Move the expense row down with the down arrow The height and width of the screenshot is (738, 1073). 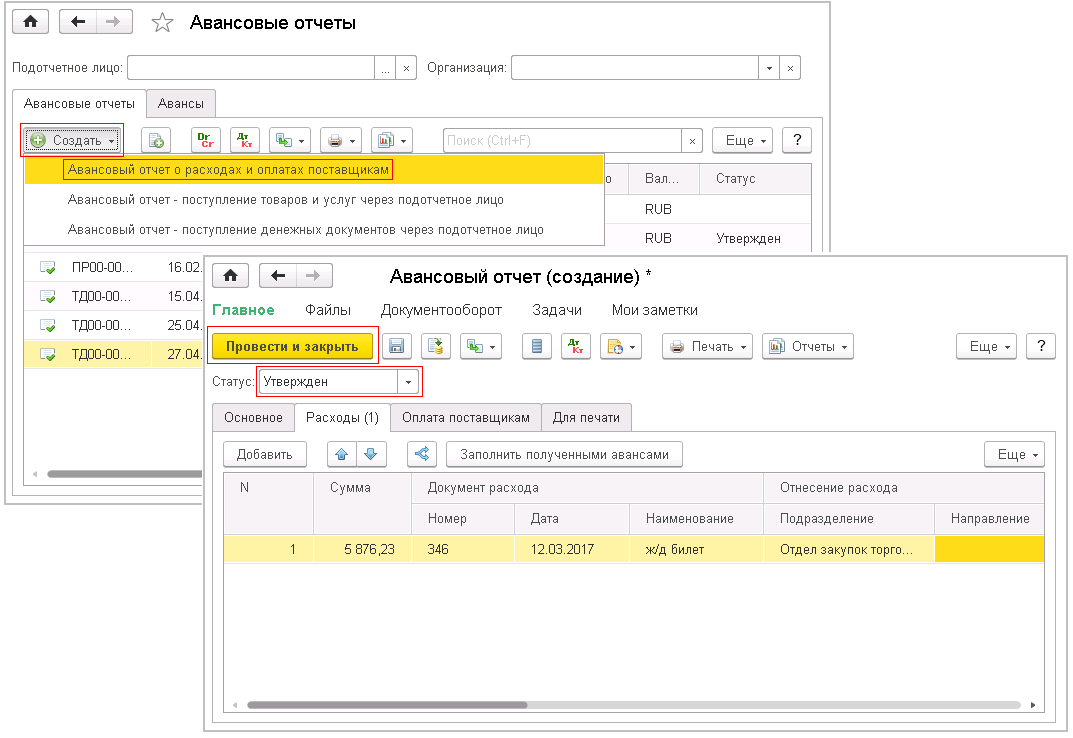click(371, 455)
